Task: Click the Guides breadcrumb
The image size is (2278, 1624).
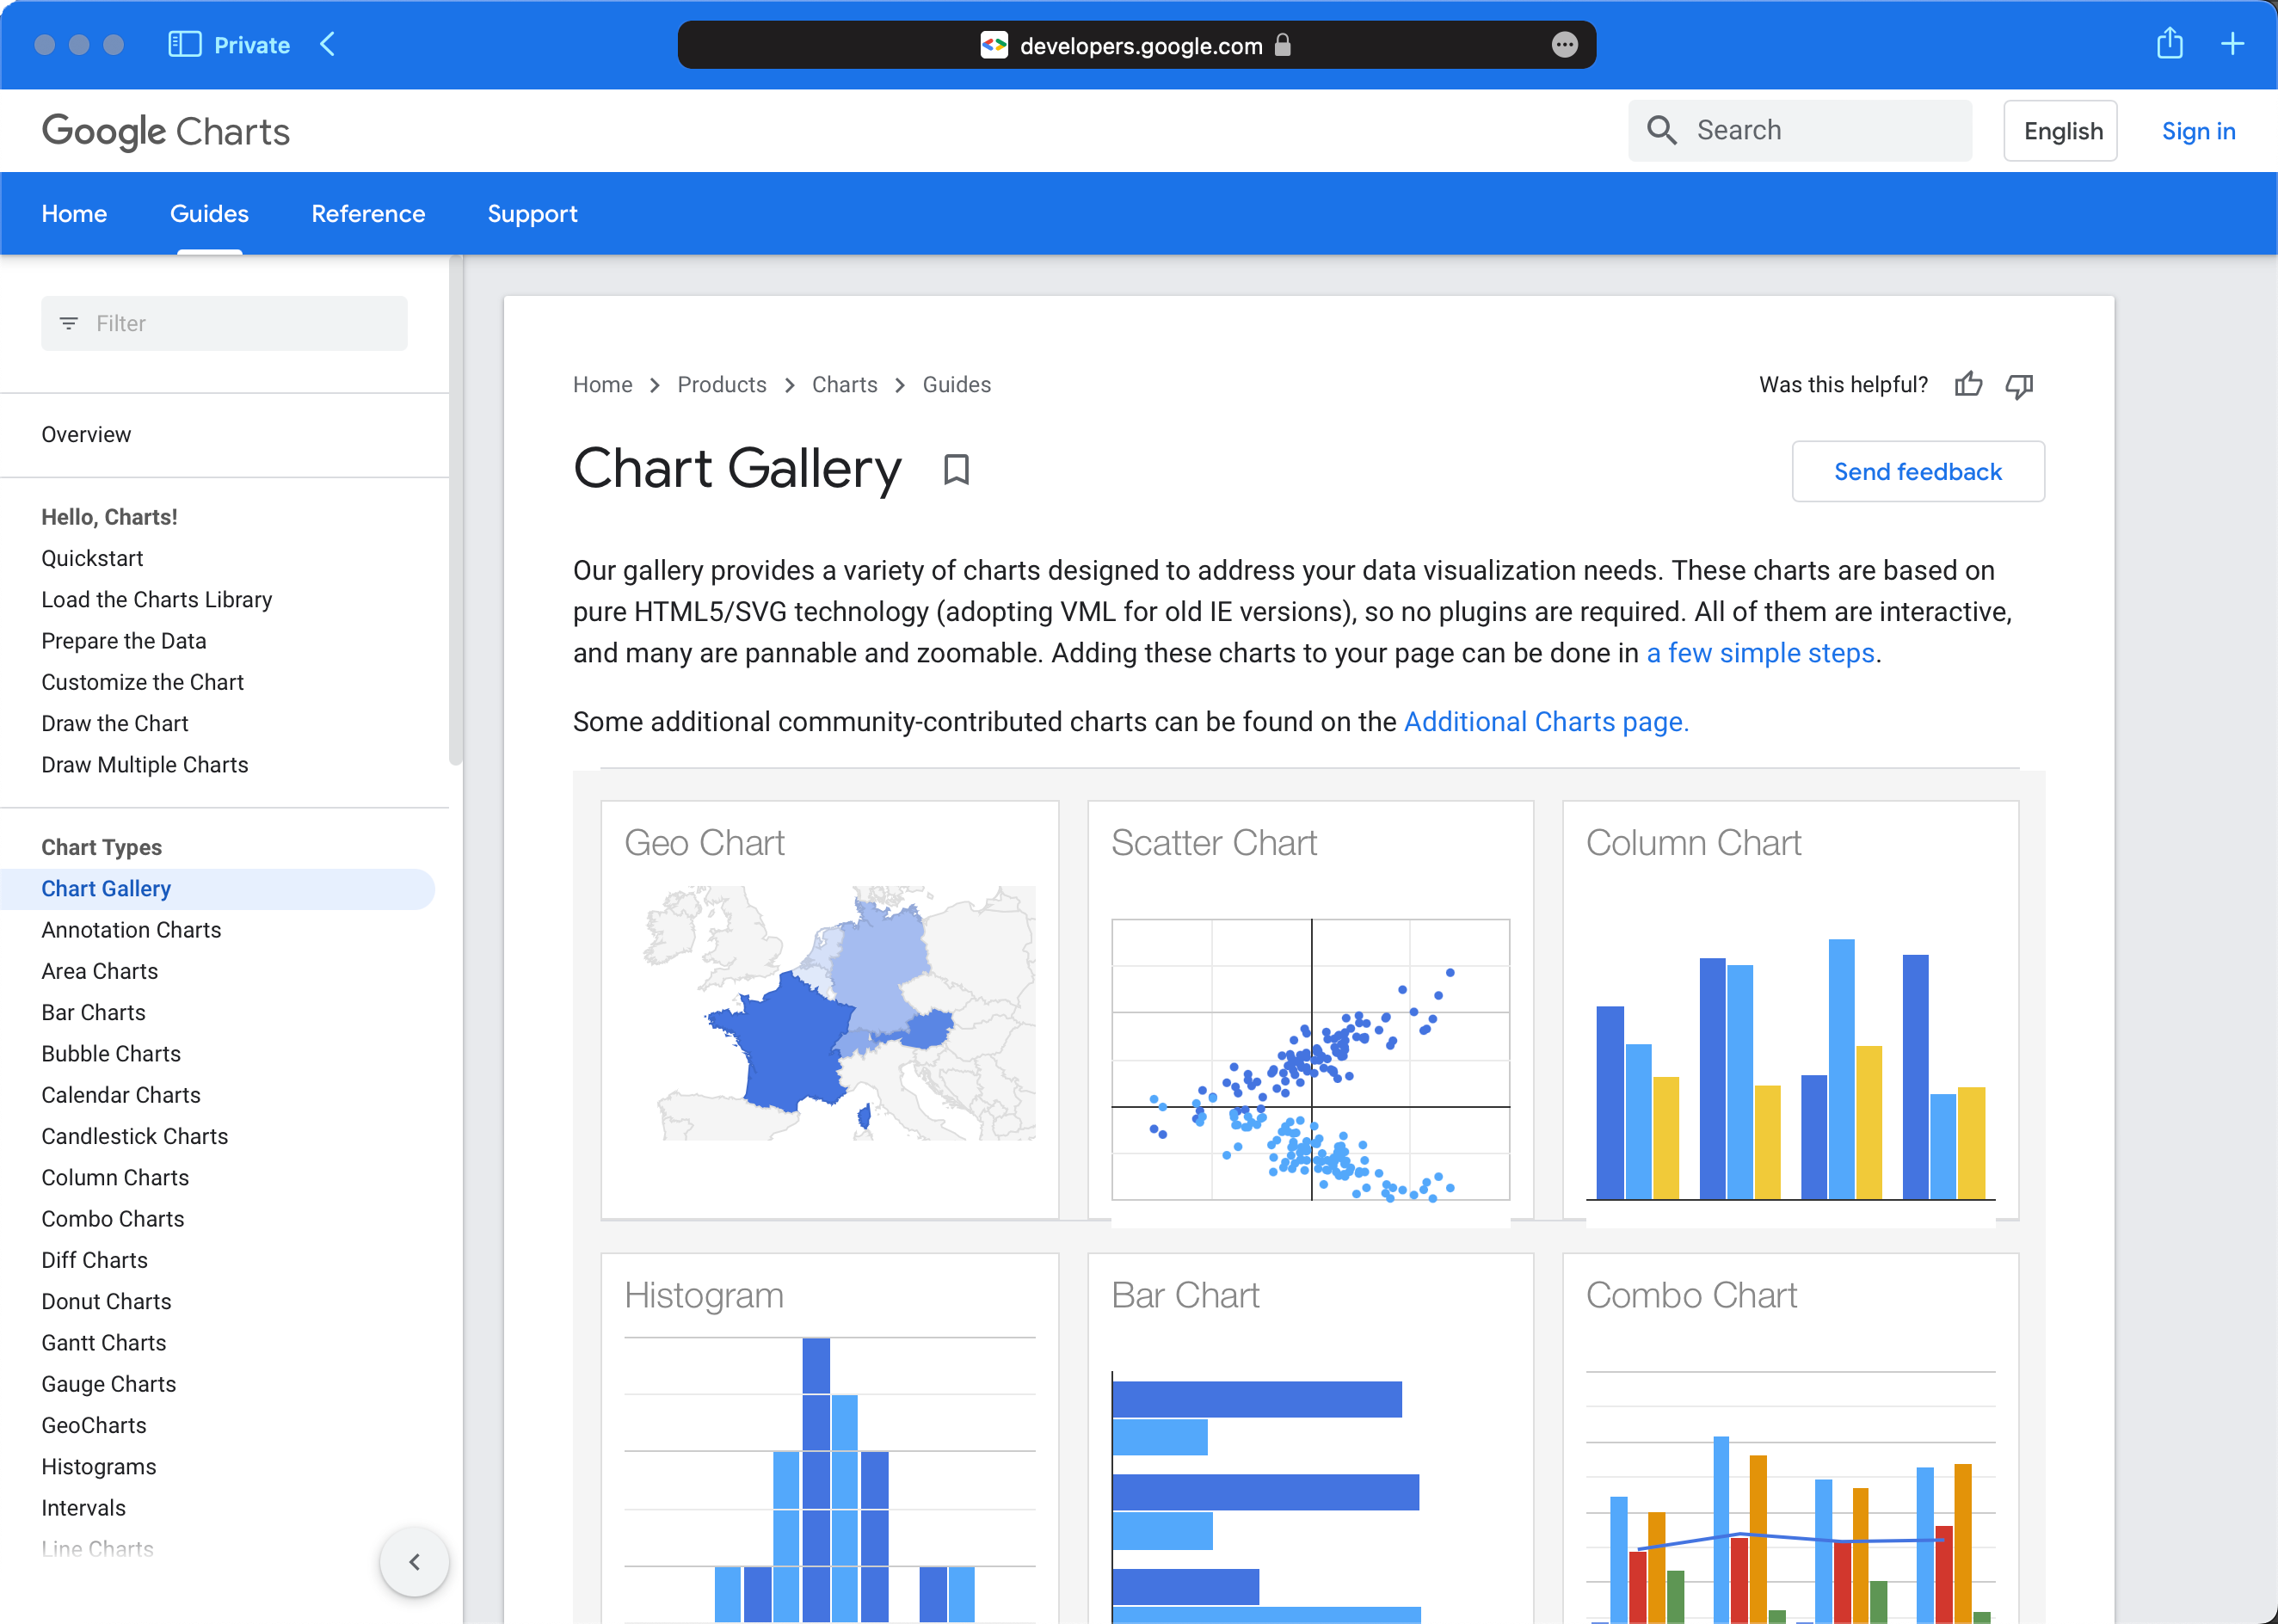Action: [956, 385]
